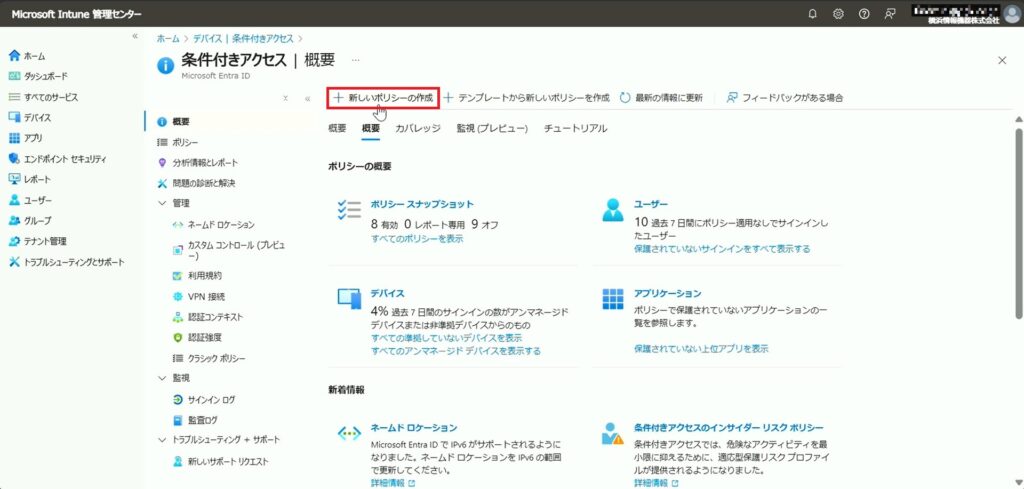Collapse the 管理 section

(x=163, y=203)
